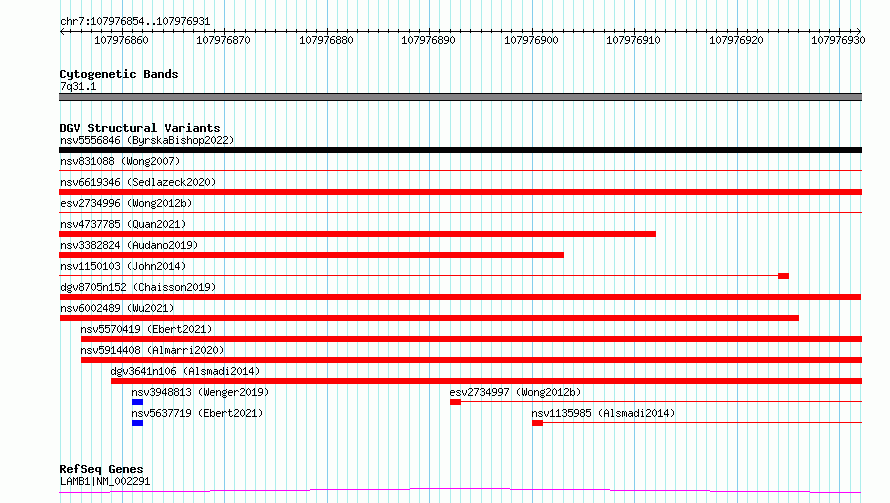The height and width of the screenshot is (503, 890).
Task: Click ruler position 107976930
Action: (838, 40)
